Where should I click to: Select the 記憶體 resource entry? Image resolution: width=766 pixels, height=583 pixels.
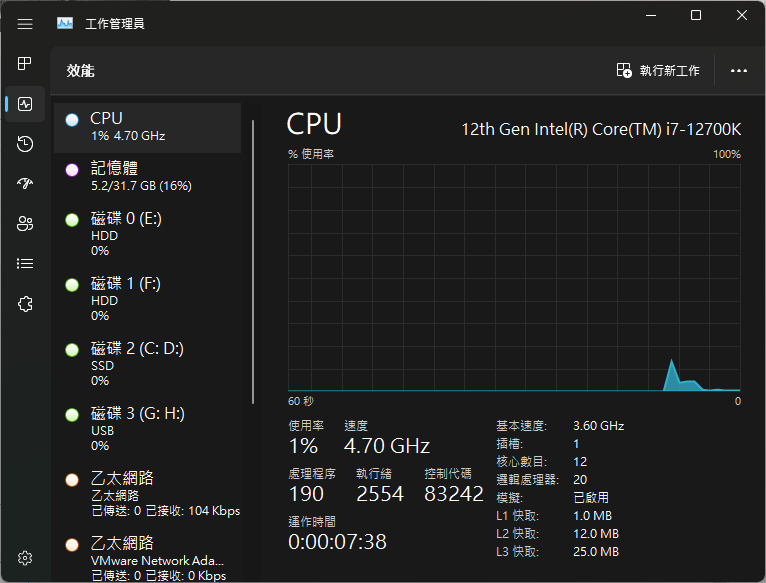pyautogui.click(x=147, y=176)
